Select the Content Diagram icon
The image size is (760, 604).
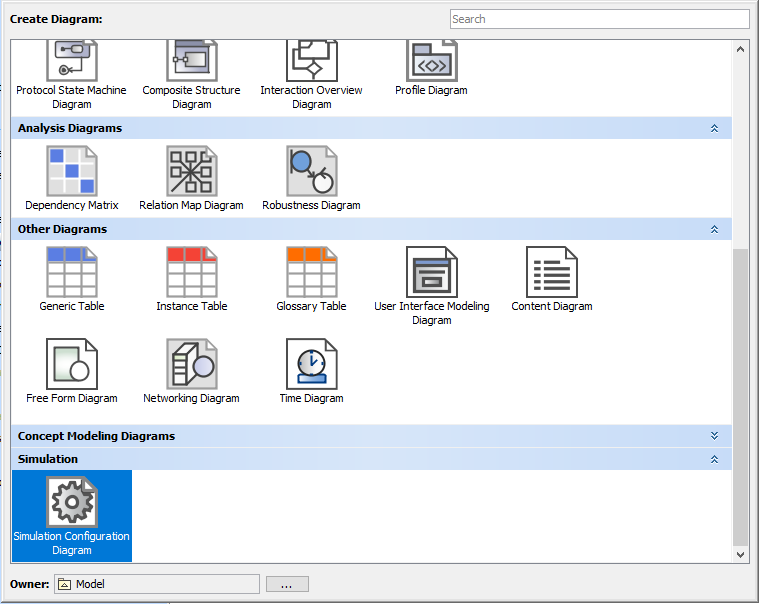(x=551, y=272)
